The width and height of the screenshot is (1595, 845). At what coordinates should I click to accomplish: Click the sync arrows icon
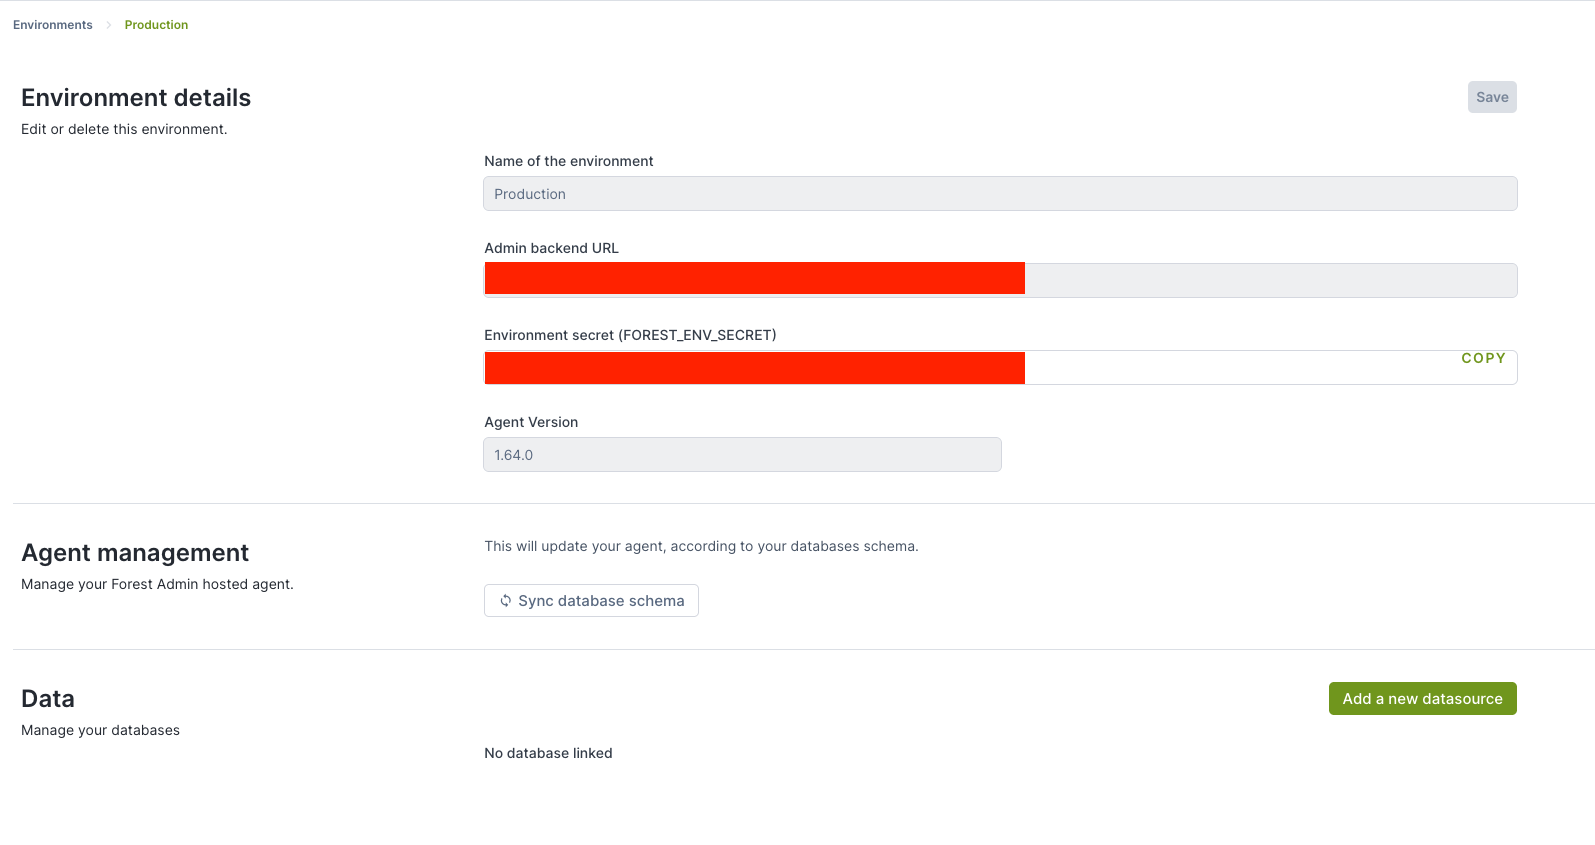click(x=506, y=601)
